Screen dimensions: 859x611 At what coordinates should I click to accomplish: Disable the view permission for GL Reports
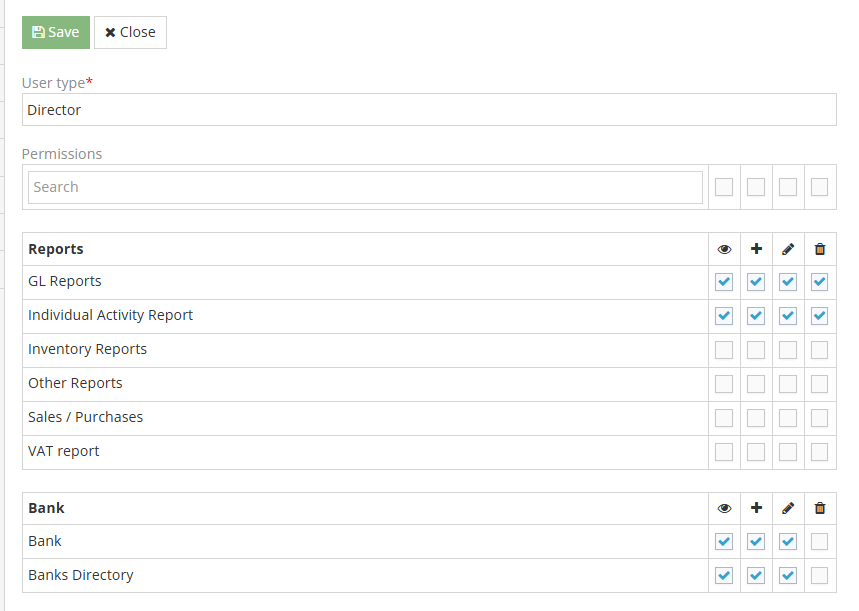724,282
